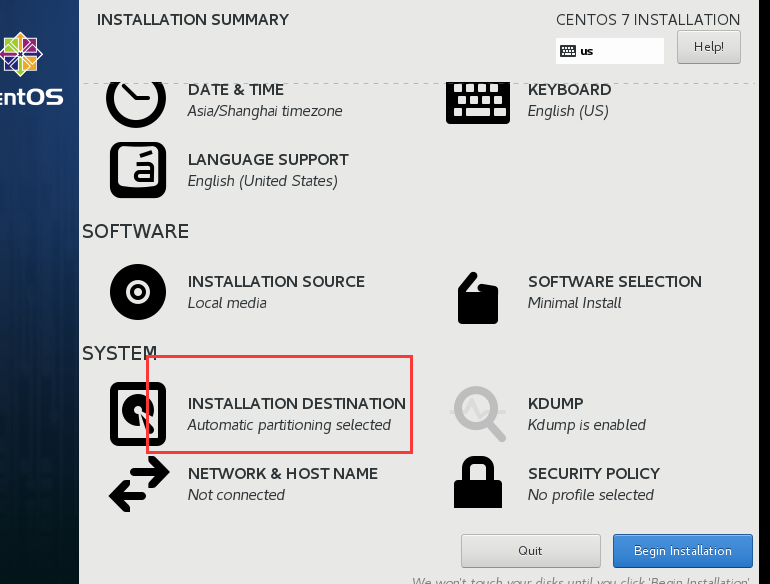This screenshot has height=584, width=770.
Task: Open the Help! button
Action: coord(709,47)
